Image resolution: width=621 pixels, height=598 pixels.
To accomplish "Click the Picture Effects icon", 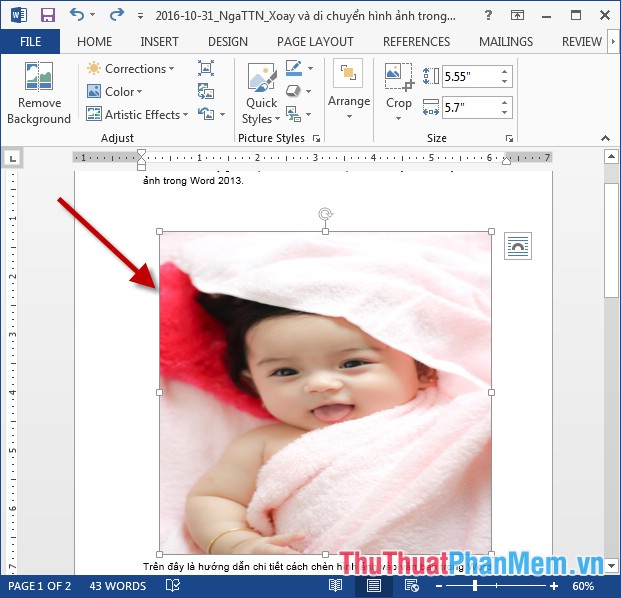I will click(293, 91).
